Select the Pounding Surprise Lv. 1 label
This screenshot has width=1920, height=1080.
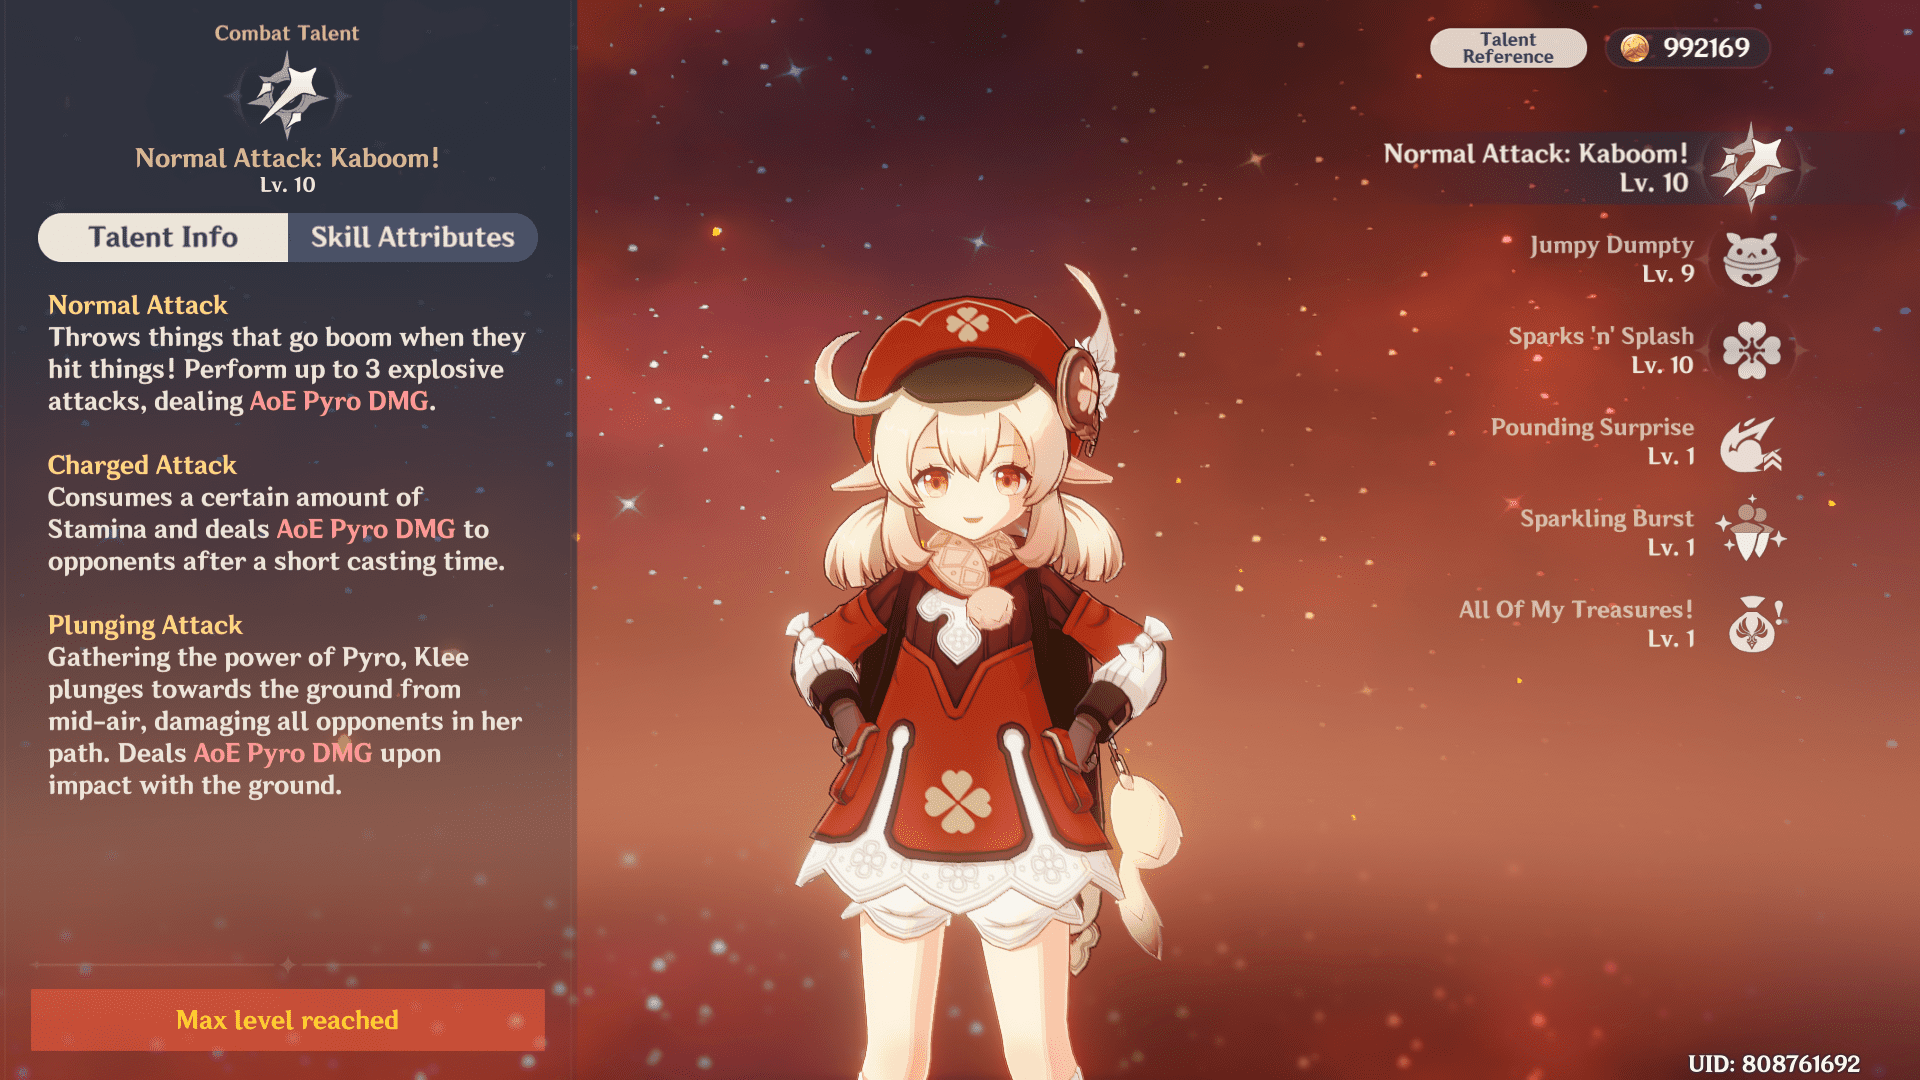pos(1592,442)
